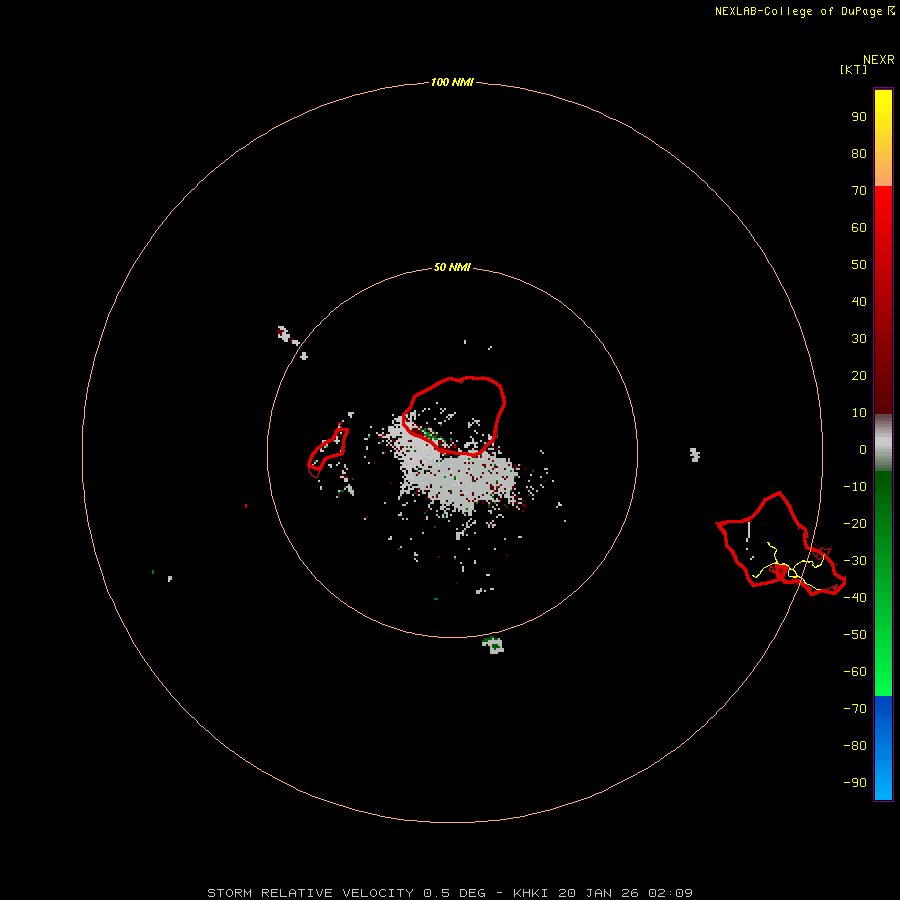The width and height of the screenshot is (900, 900).
Task: Click the 40 value on velocity scale
Action: 859,302
